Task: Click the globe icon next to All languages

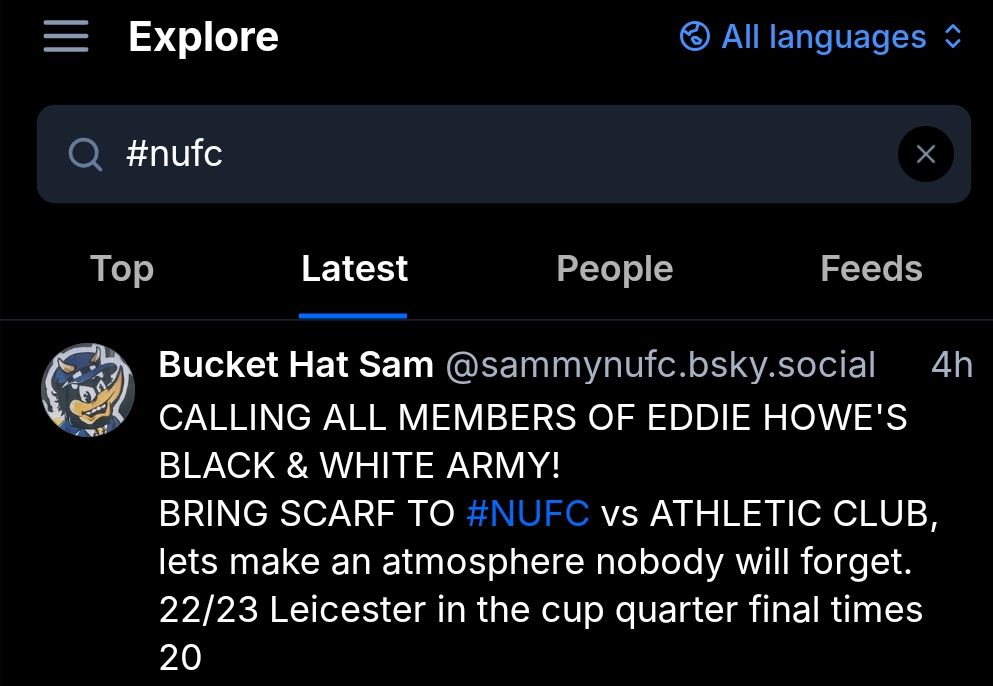Action: 694,36
